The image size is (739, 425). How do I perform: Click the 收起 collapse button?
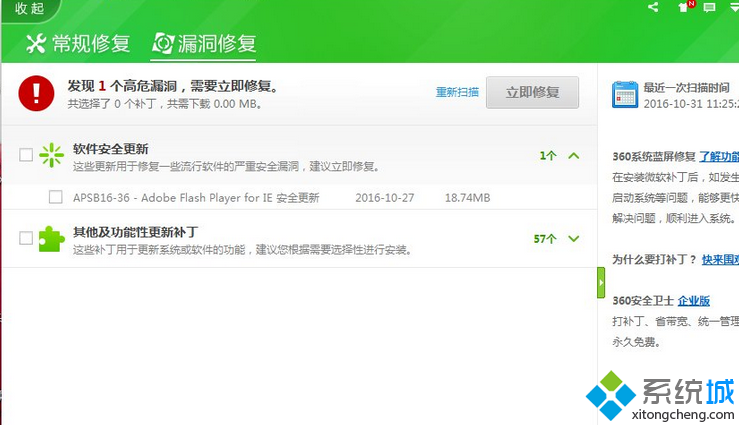(29, 9)
